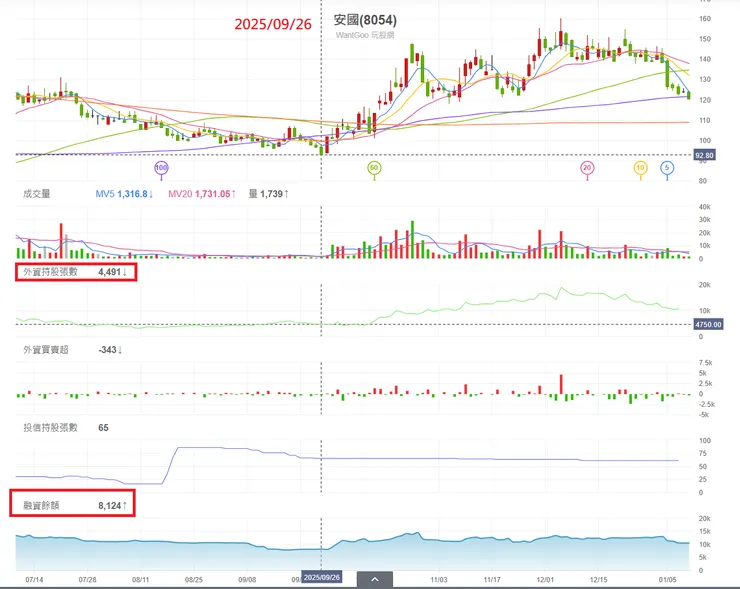The width and height of the screenshot is (740, 589).
Task: Click the green 60-day MA pin marker
Action: point(374,168)
